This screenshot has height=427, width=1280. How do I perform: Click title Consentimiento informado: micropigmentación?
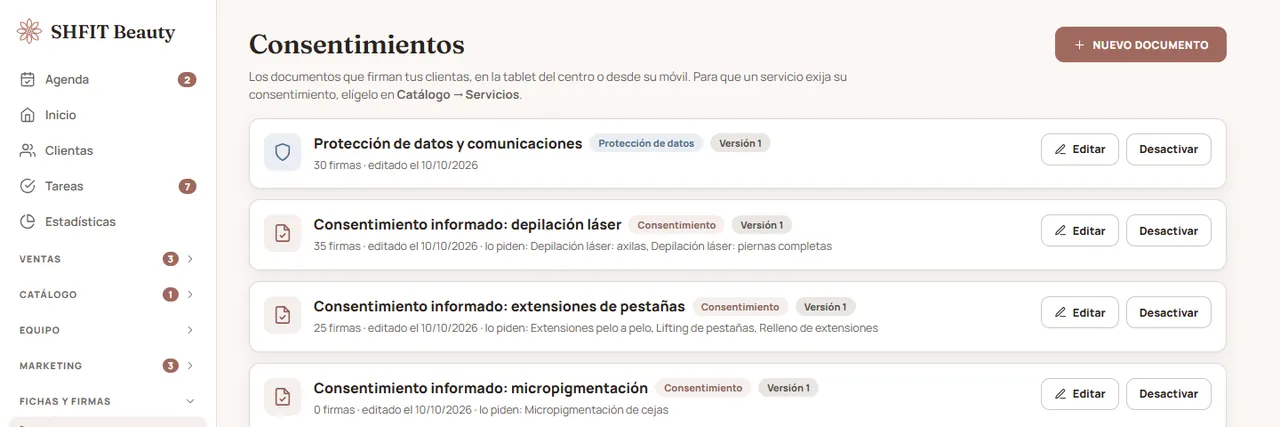tap(481, 388)
